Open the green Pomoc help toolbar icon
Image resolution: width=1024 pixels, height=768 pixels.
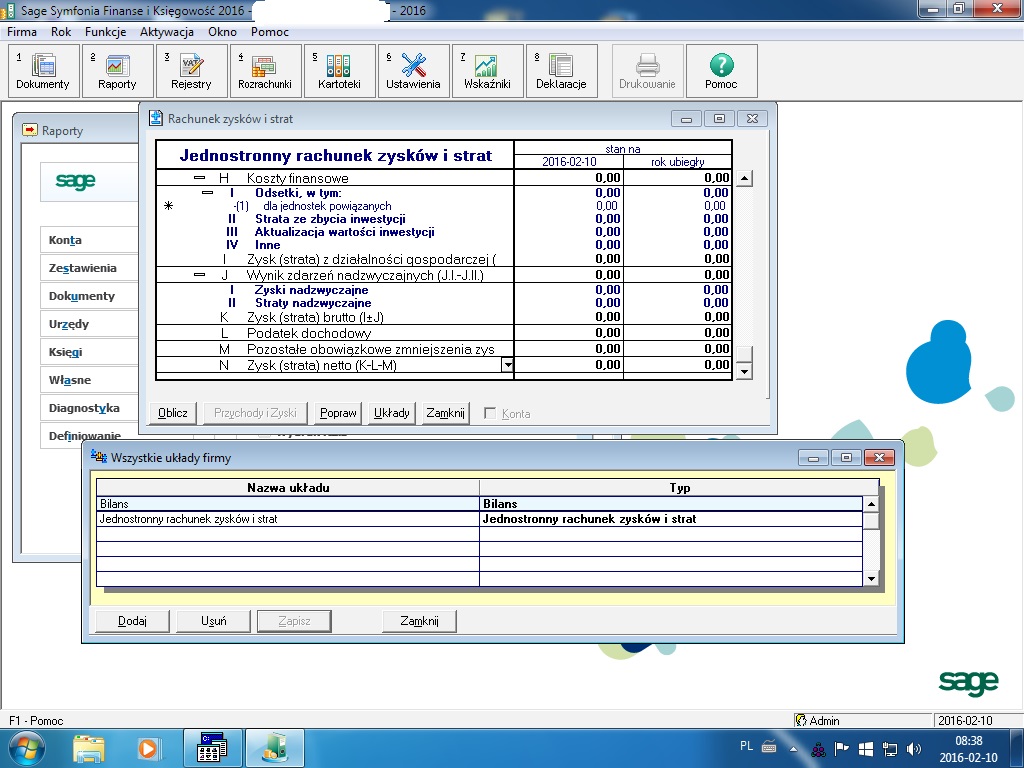(722, 71)
